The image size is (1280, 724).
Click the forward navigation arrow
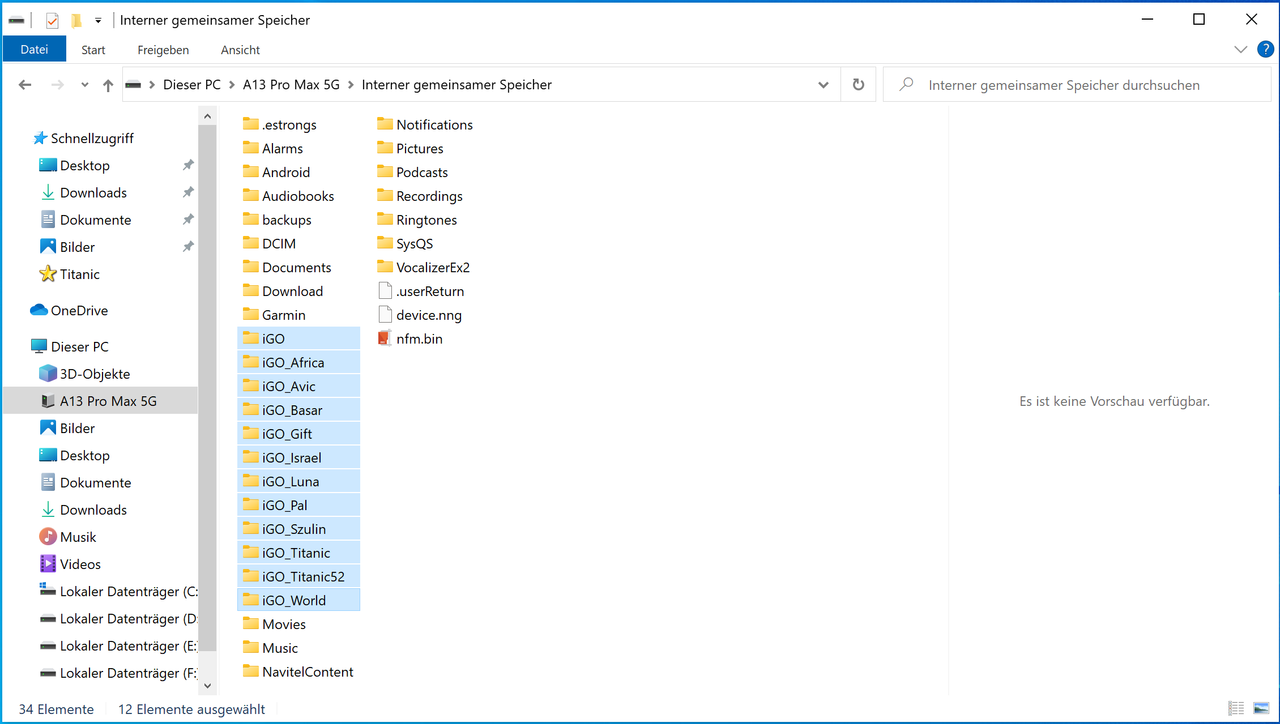pyautogui.click(x=57, y=85)
